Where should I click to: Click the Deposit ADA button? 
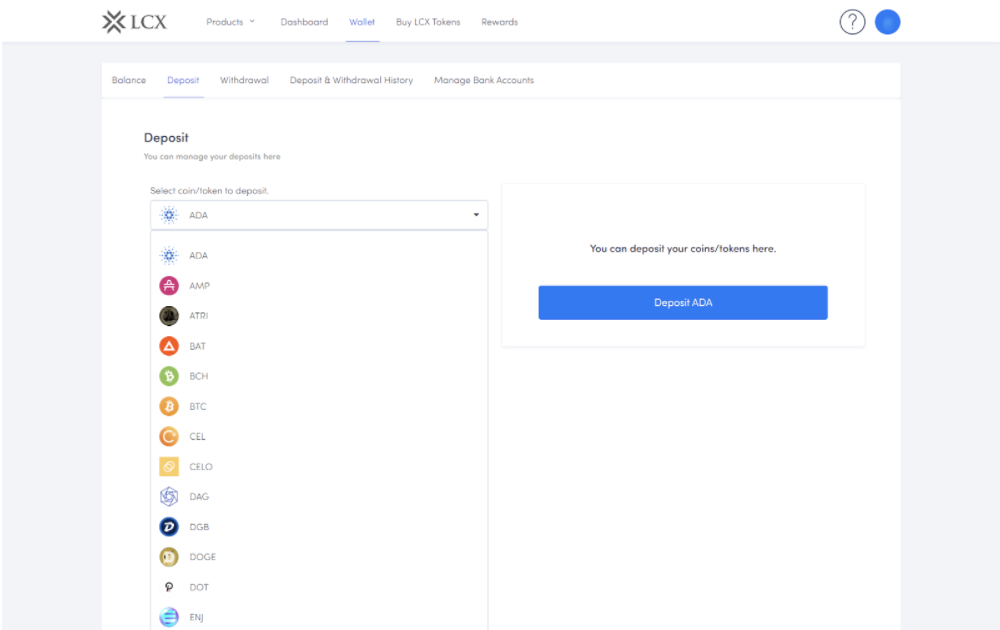(683, 303)
